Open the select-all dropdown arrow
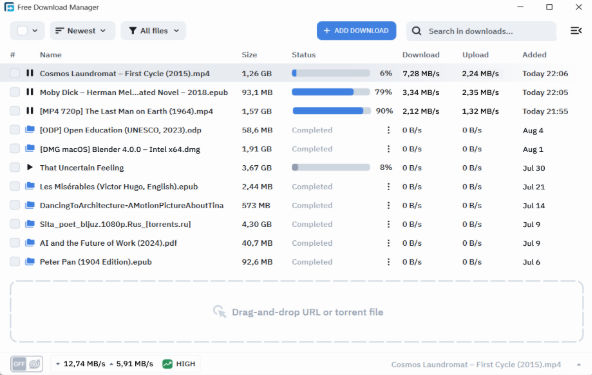This screenshot has height=375, width=592. pos(35,31)
